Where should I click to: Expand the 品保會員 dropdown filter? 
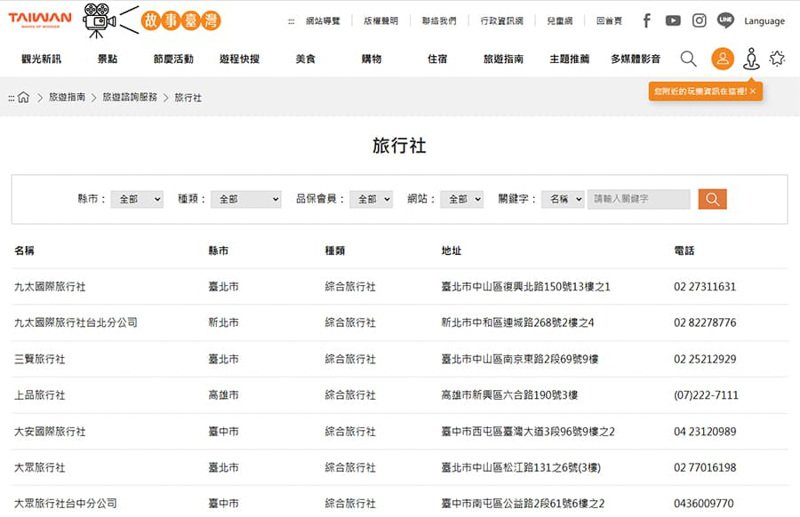tap(371, 199)
